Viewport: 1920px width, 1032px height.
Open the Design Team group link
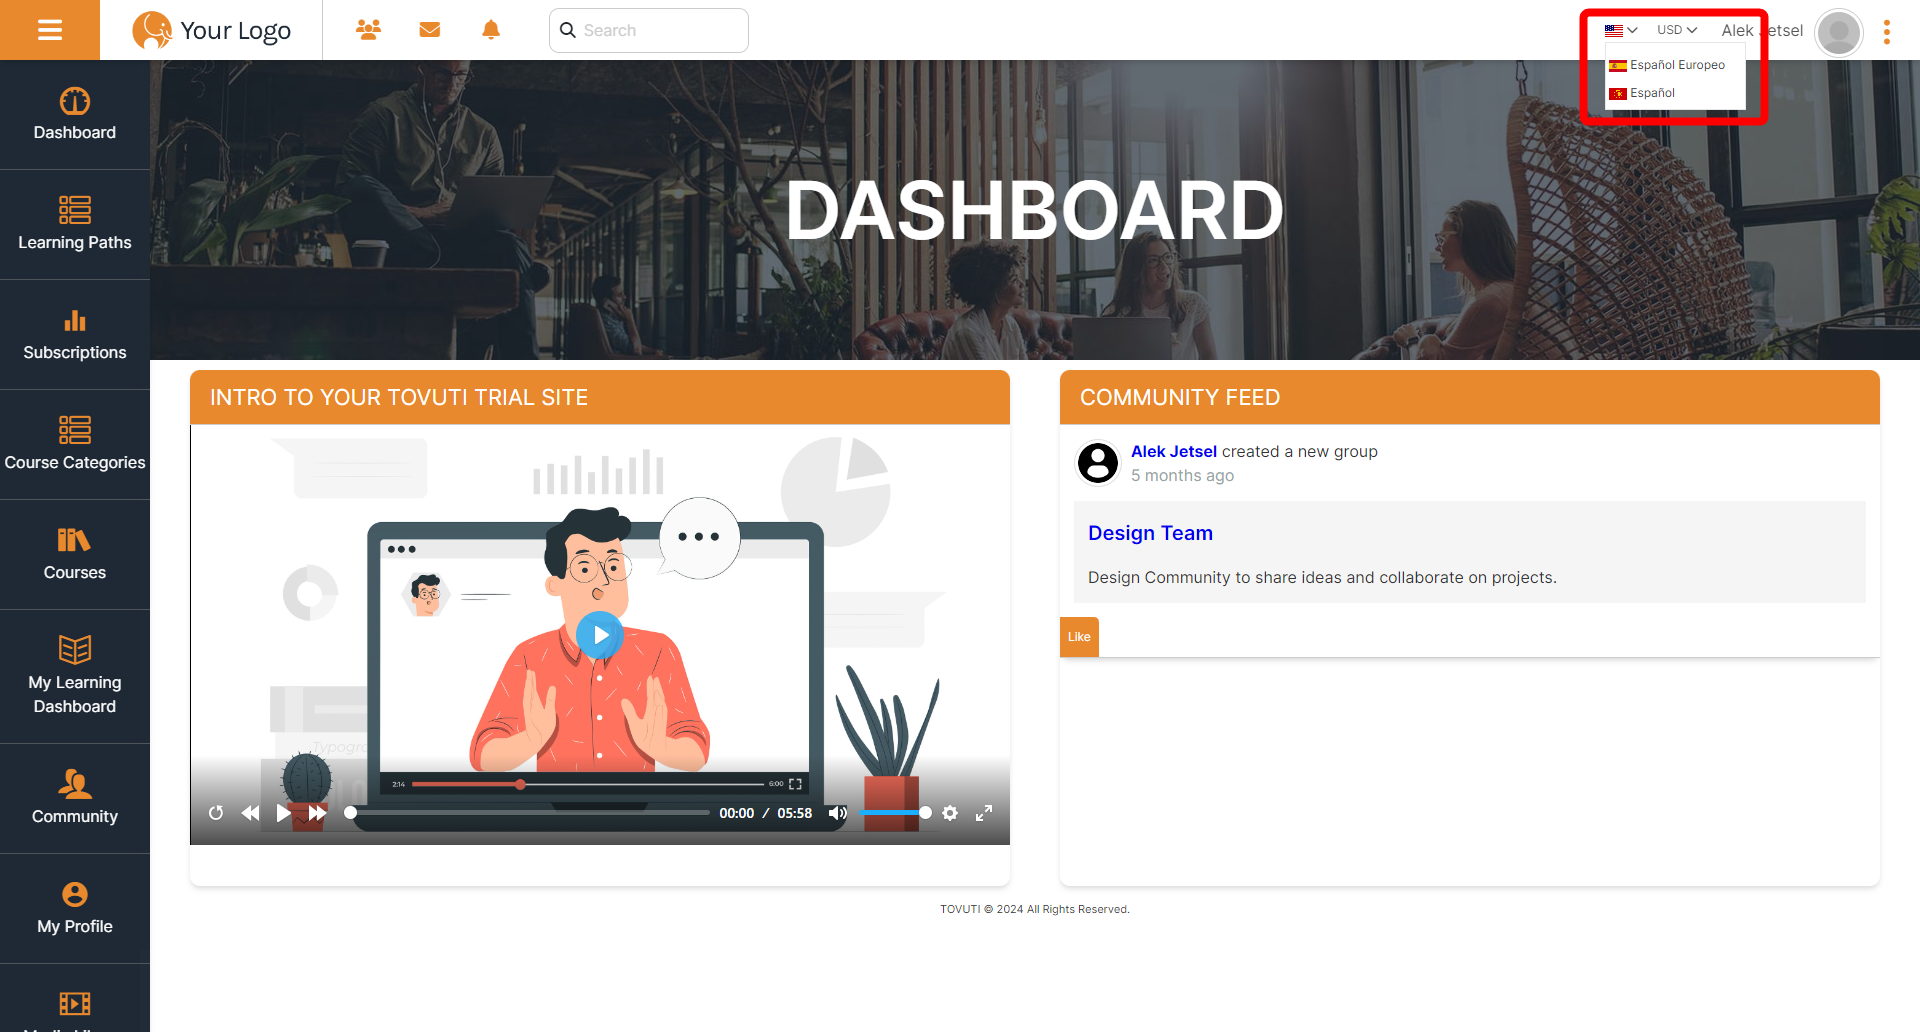click(x=1150, y=533)
